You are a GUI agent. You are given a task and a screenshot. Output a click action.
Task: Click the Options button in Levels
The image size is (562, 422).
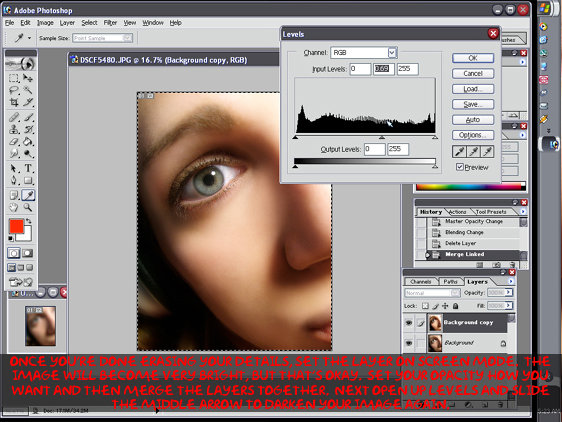click(473, 135)
